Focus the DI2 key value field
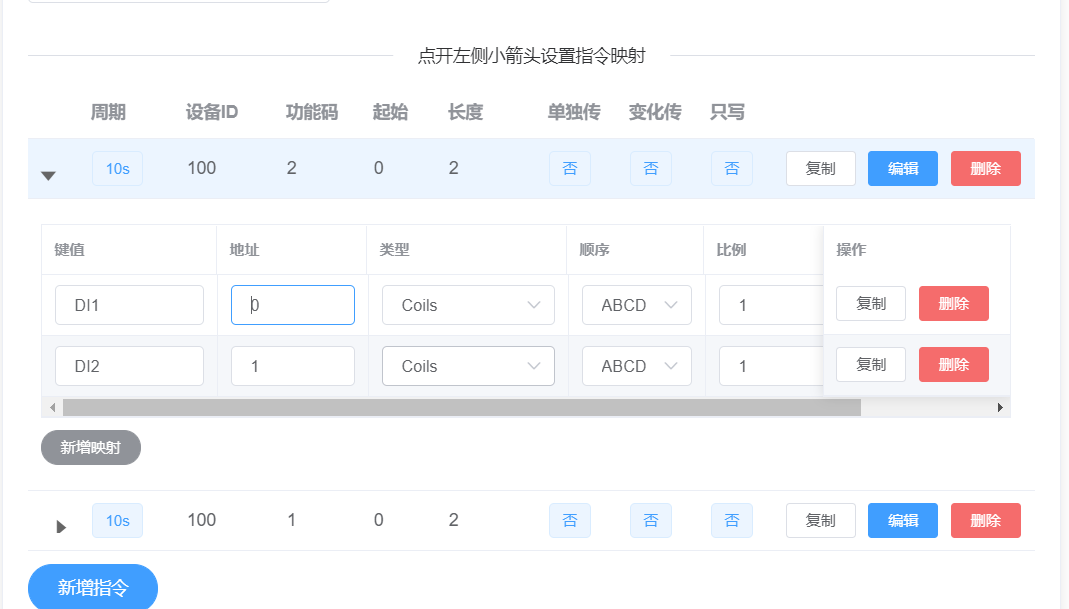1069x609 pixels. point(130,366)
